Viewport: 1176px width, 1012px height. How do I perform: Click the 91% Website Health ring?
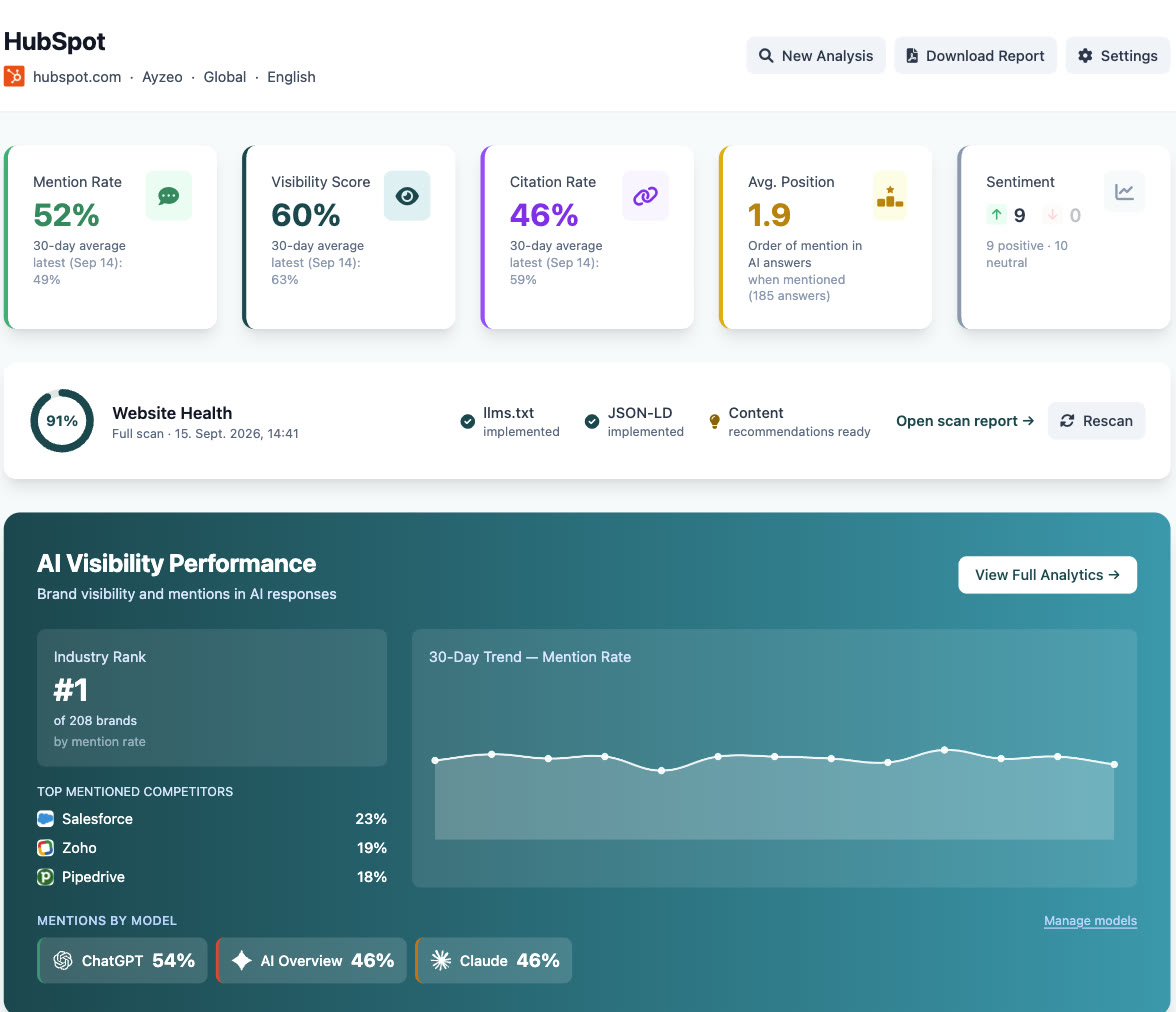click(62, 421)
